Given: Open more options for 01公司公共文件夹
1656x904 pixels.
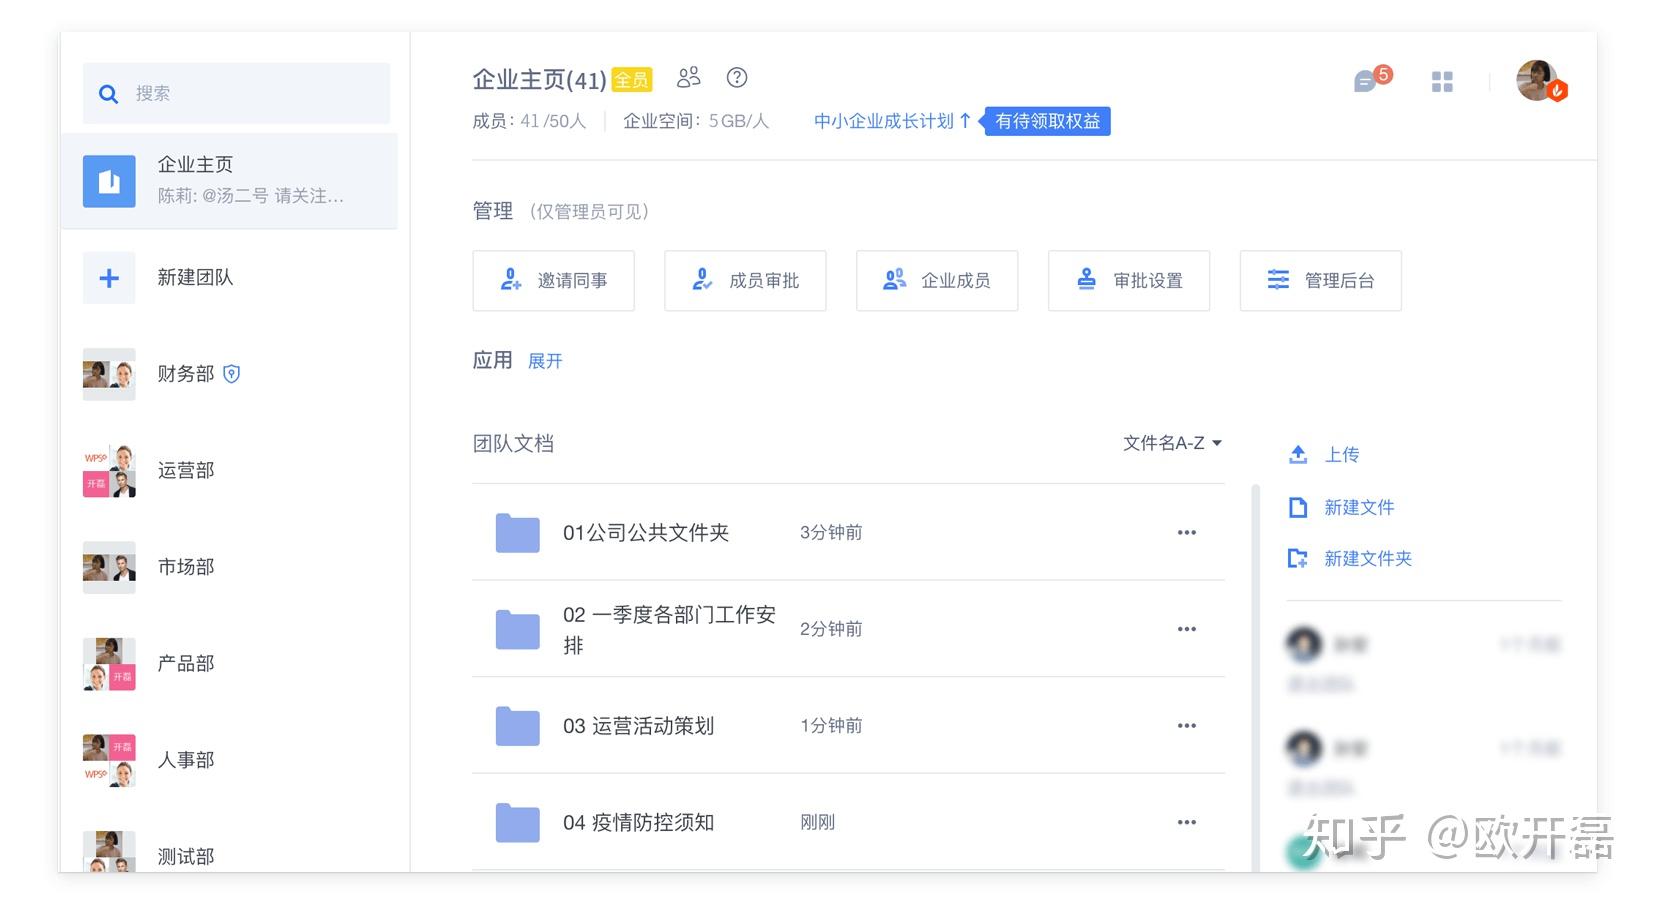Looking at the screenshot, I should coord(1186,532).
